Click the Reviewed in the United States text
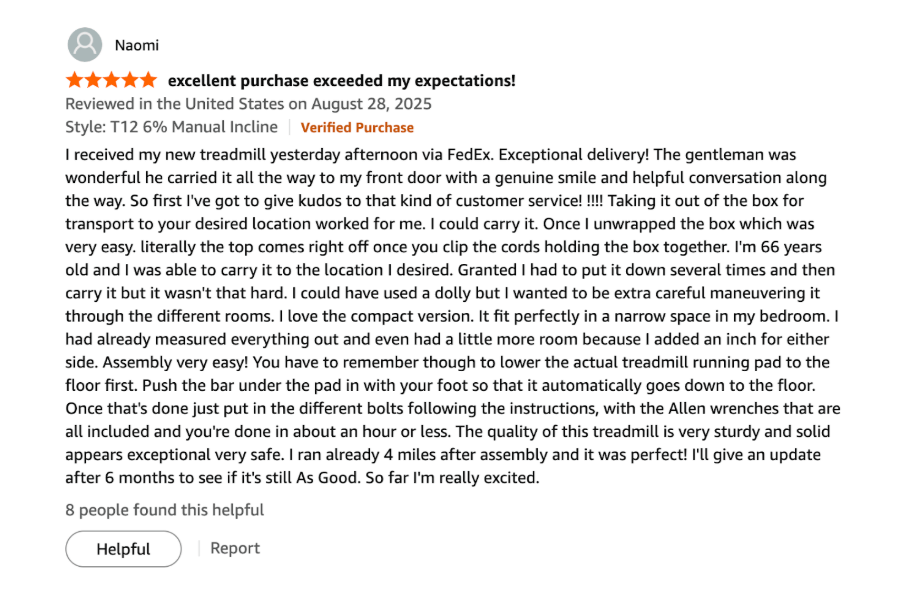Viewport: 920px width, 600px height. click(170, 103)
